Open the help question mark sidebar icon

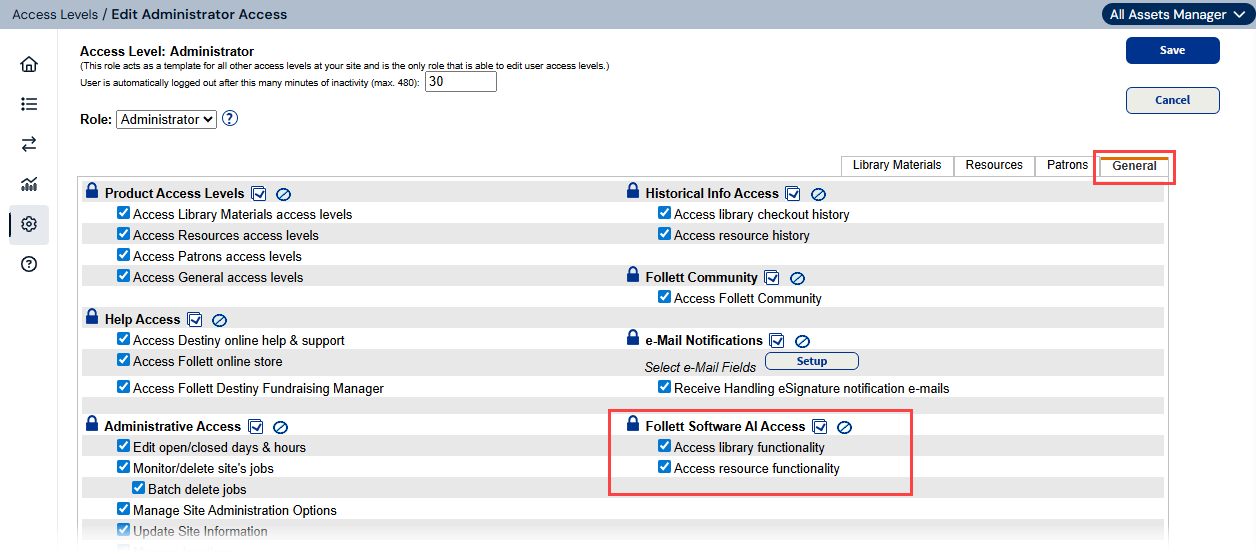click(x=29, y=264)
